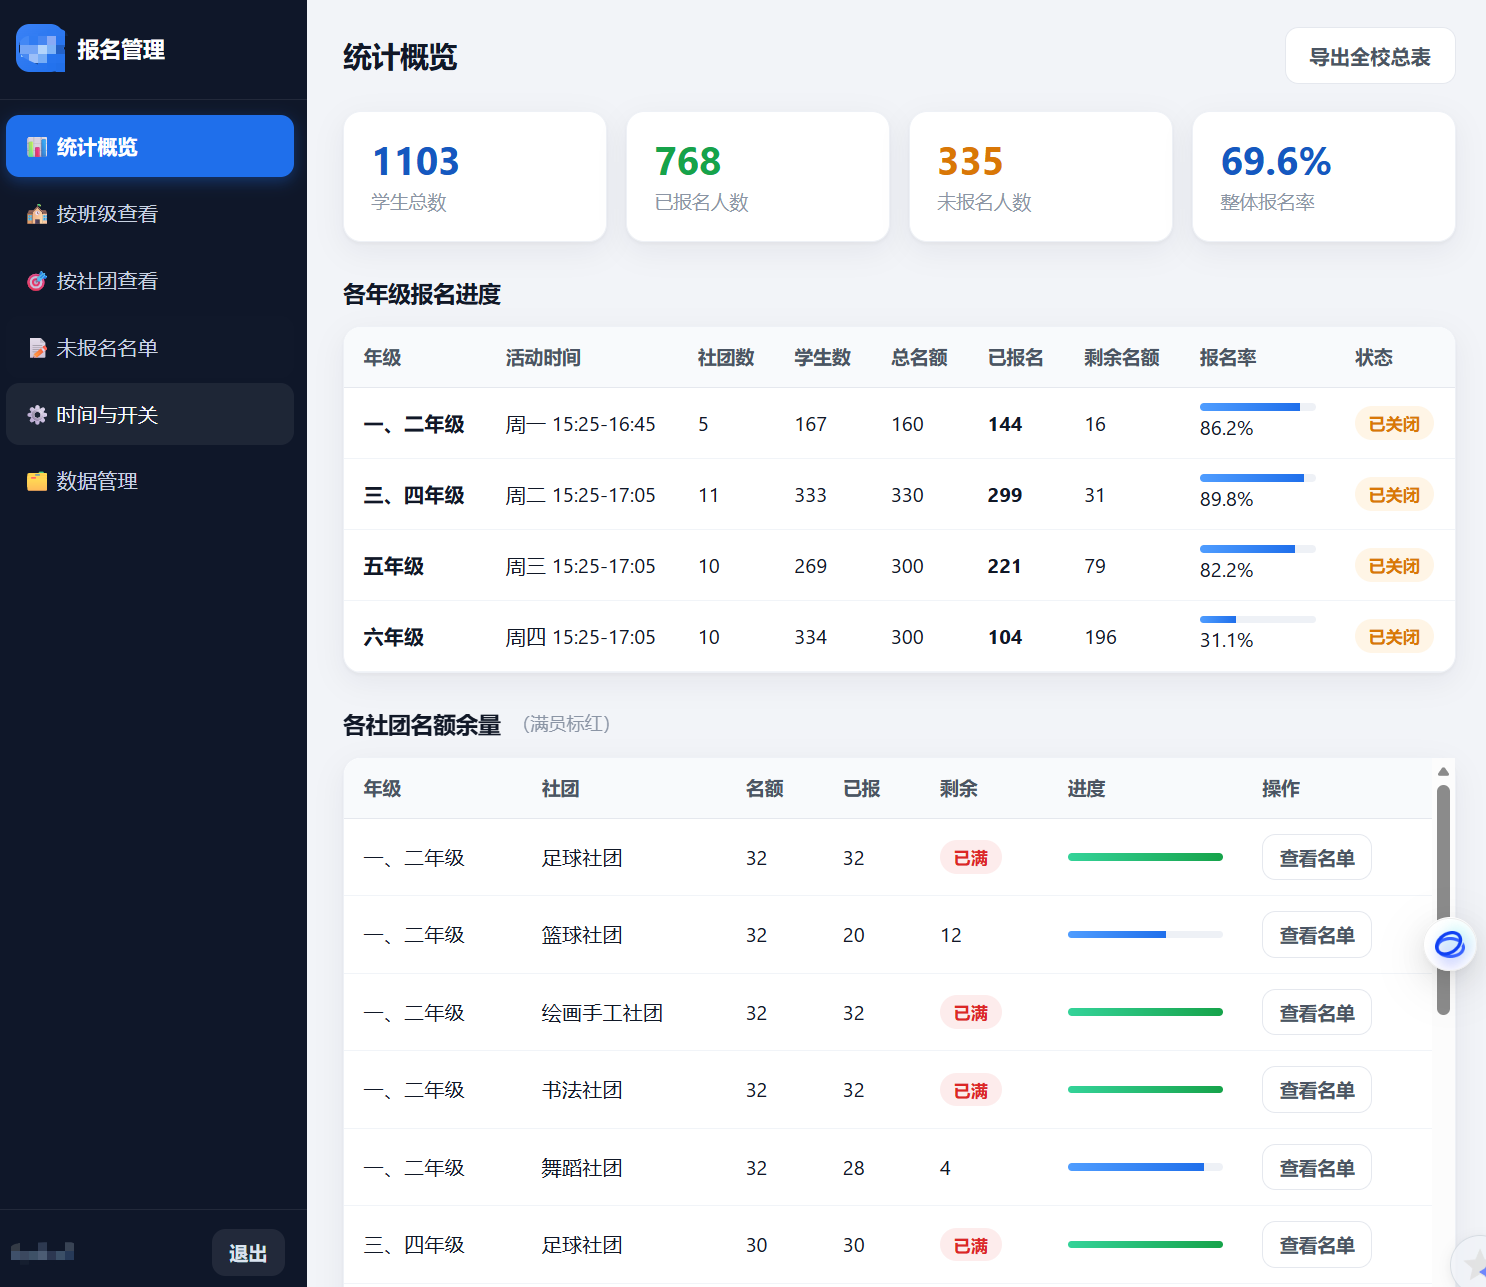
Task: Click the 三、四年级 row label in grade table
Action: click(414, 495)
